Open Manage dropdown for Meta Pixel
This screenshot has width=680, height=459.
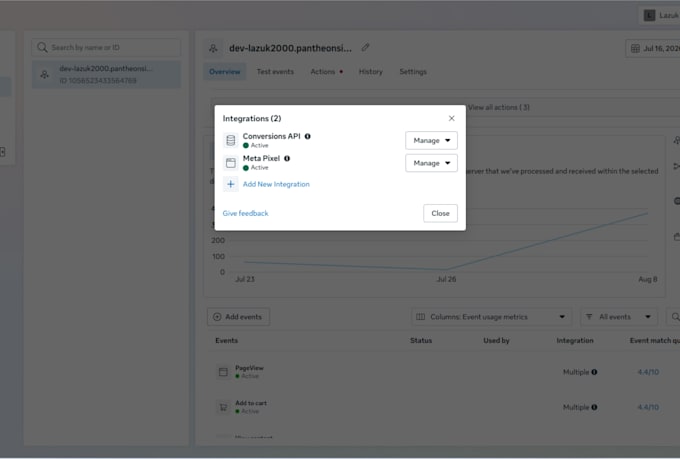click(x=431, y=163)
